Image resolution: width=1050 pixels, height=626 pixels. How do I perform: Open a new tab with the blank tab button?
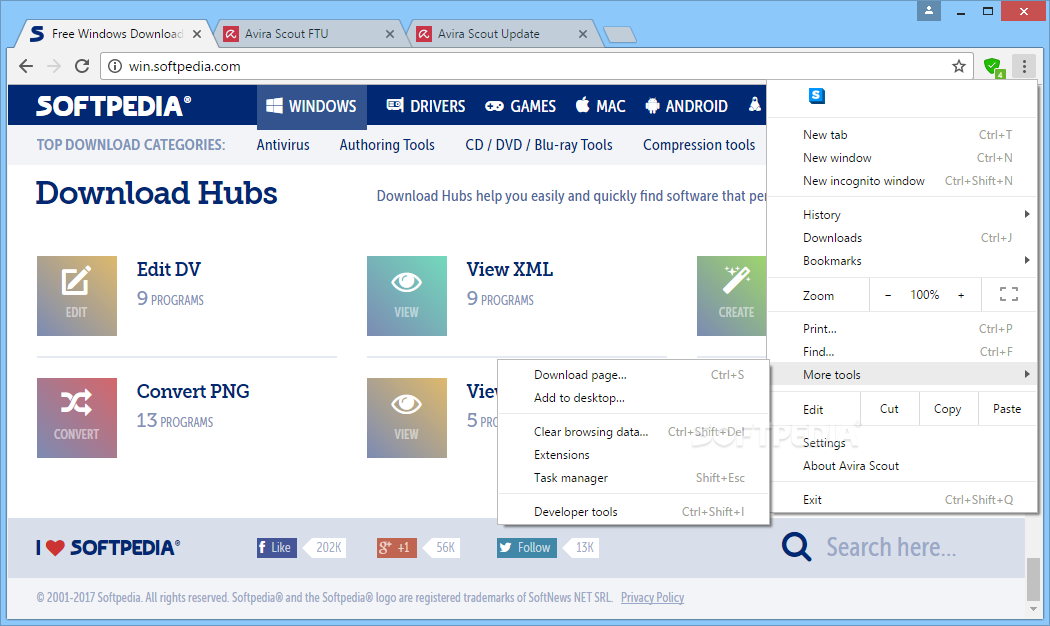[x=619, y=34]
